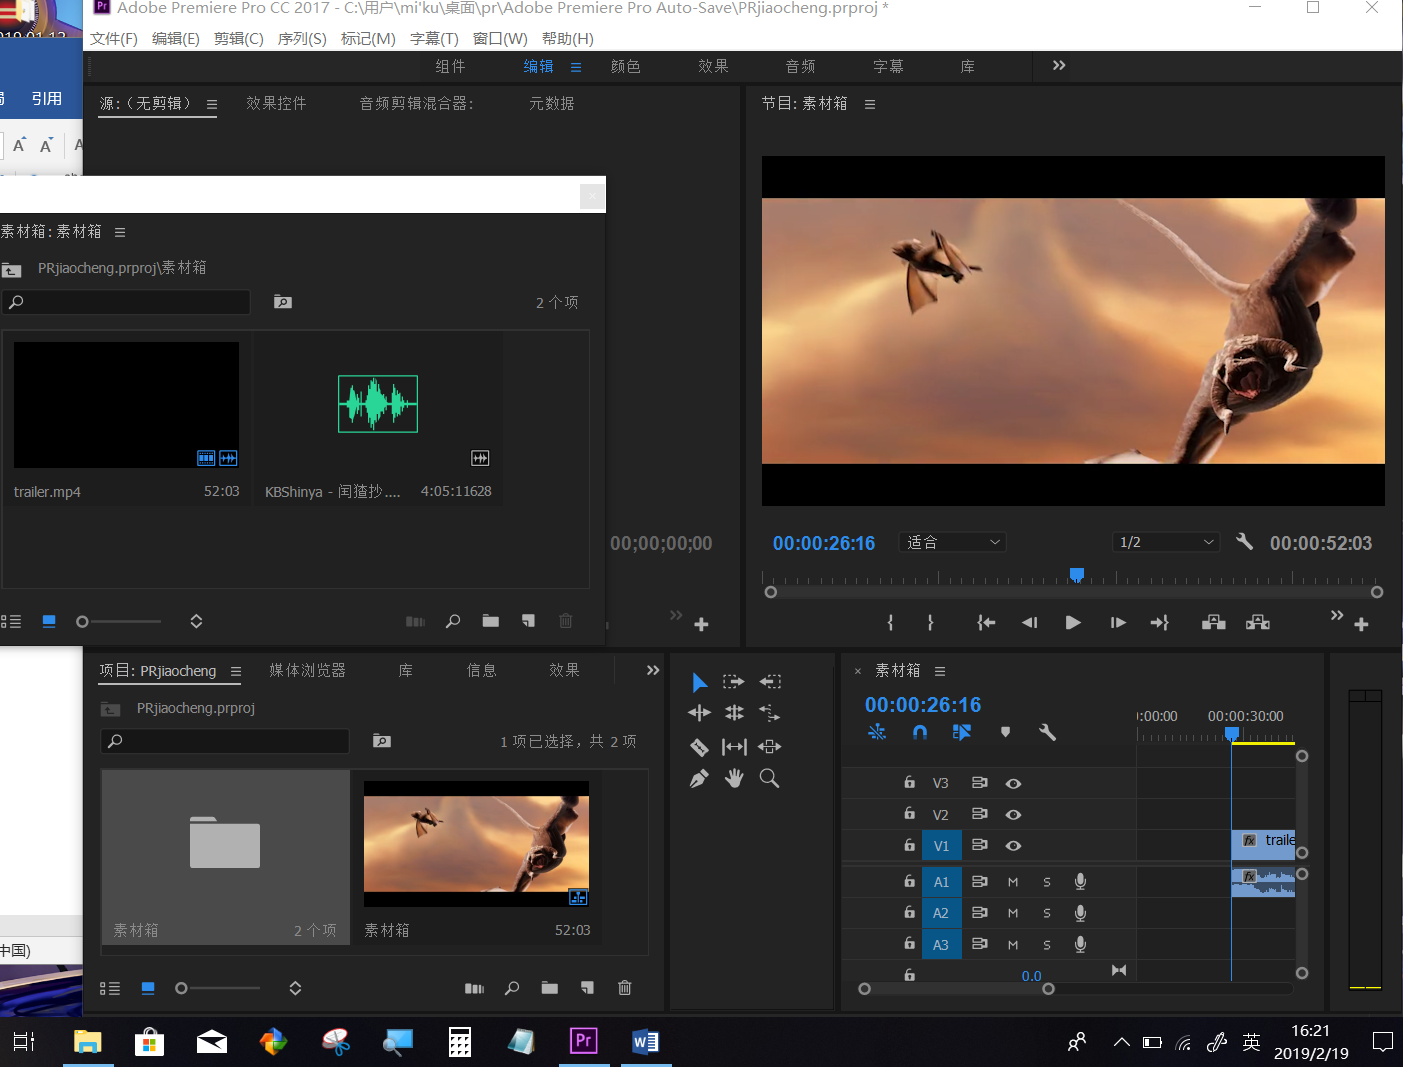Open the 项目 PRjiaocheng panel menu
This screenshot has width=1403, height=1067.
click(236, 671)
